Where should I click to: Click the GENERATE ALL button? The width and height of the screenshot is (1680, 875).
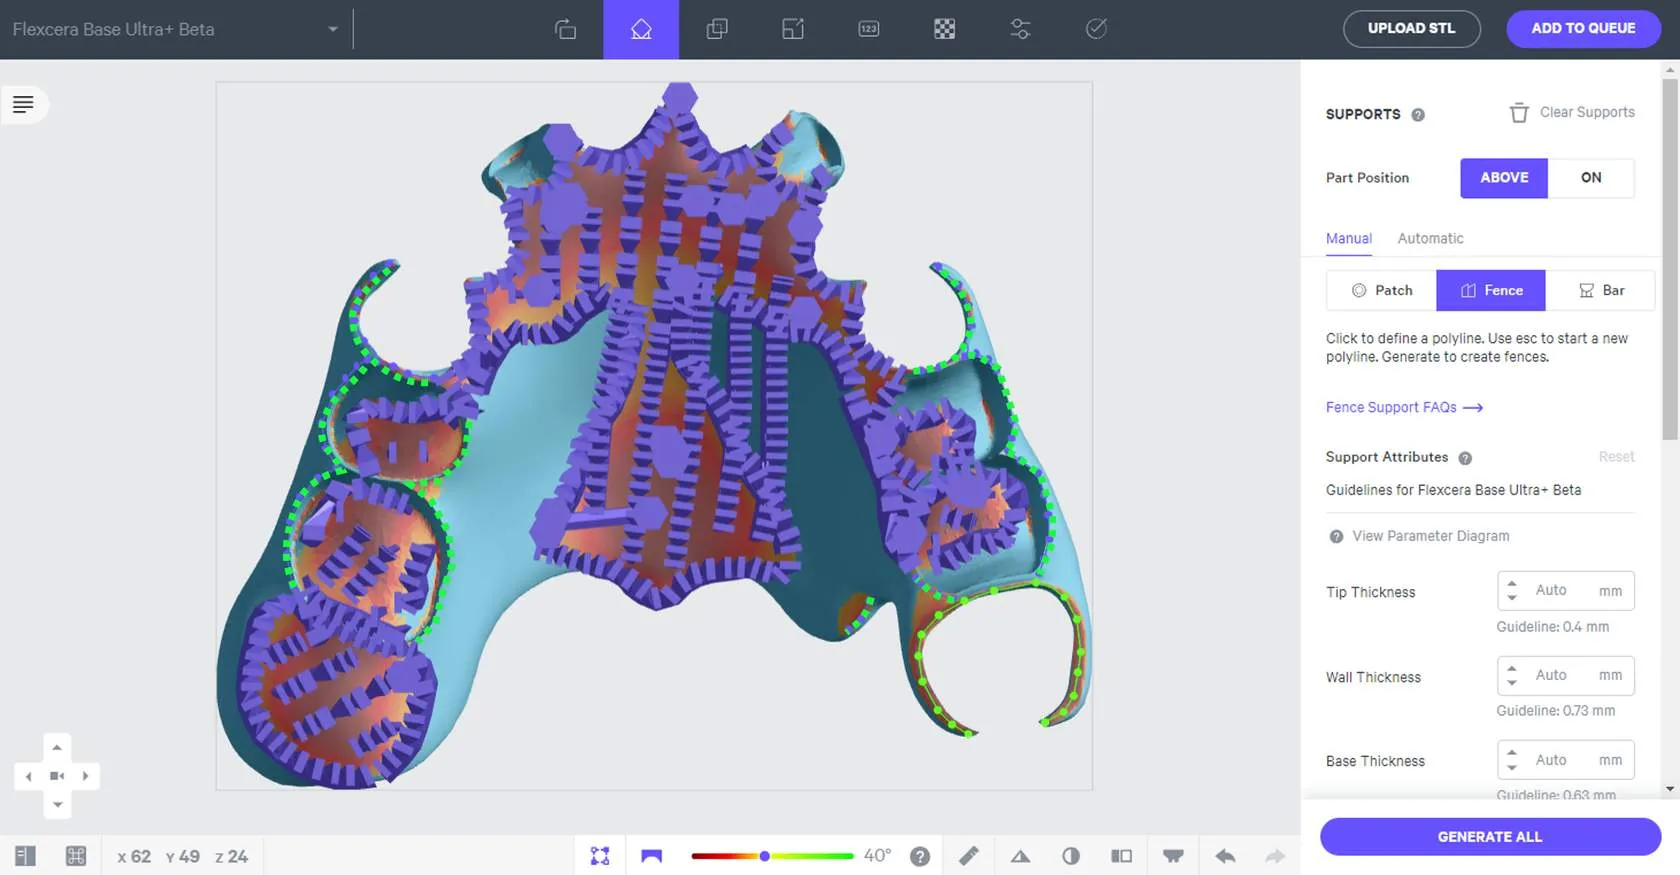(x=1490, y=837)
